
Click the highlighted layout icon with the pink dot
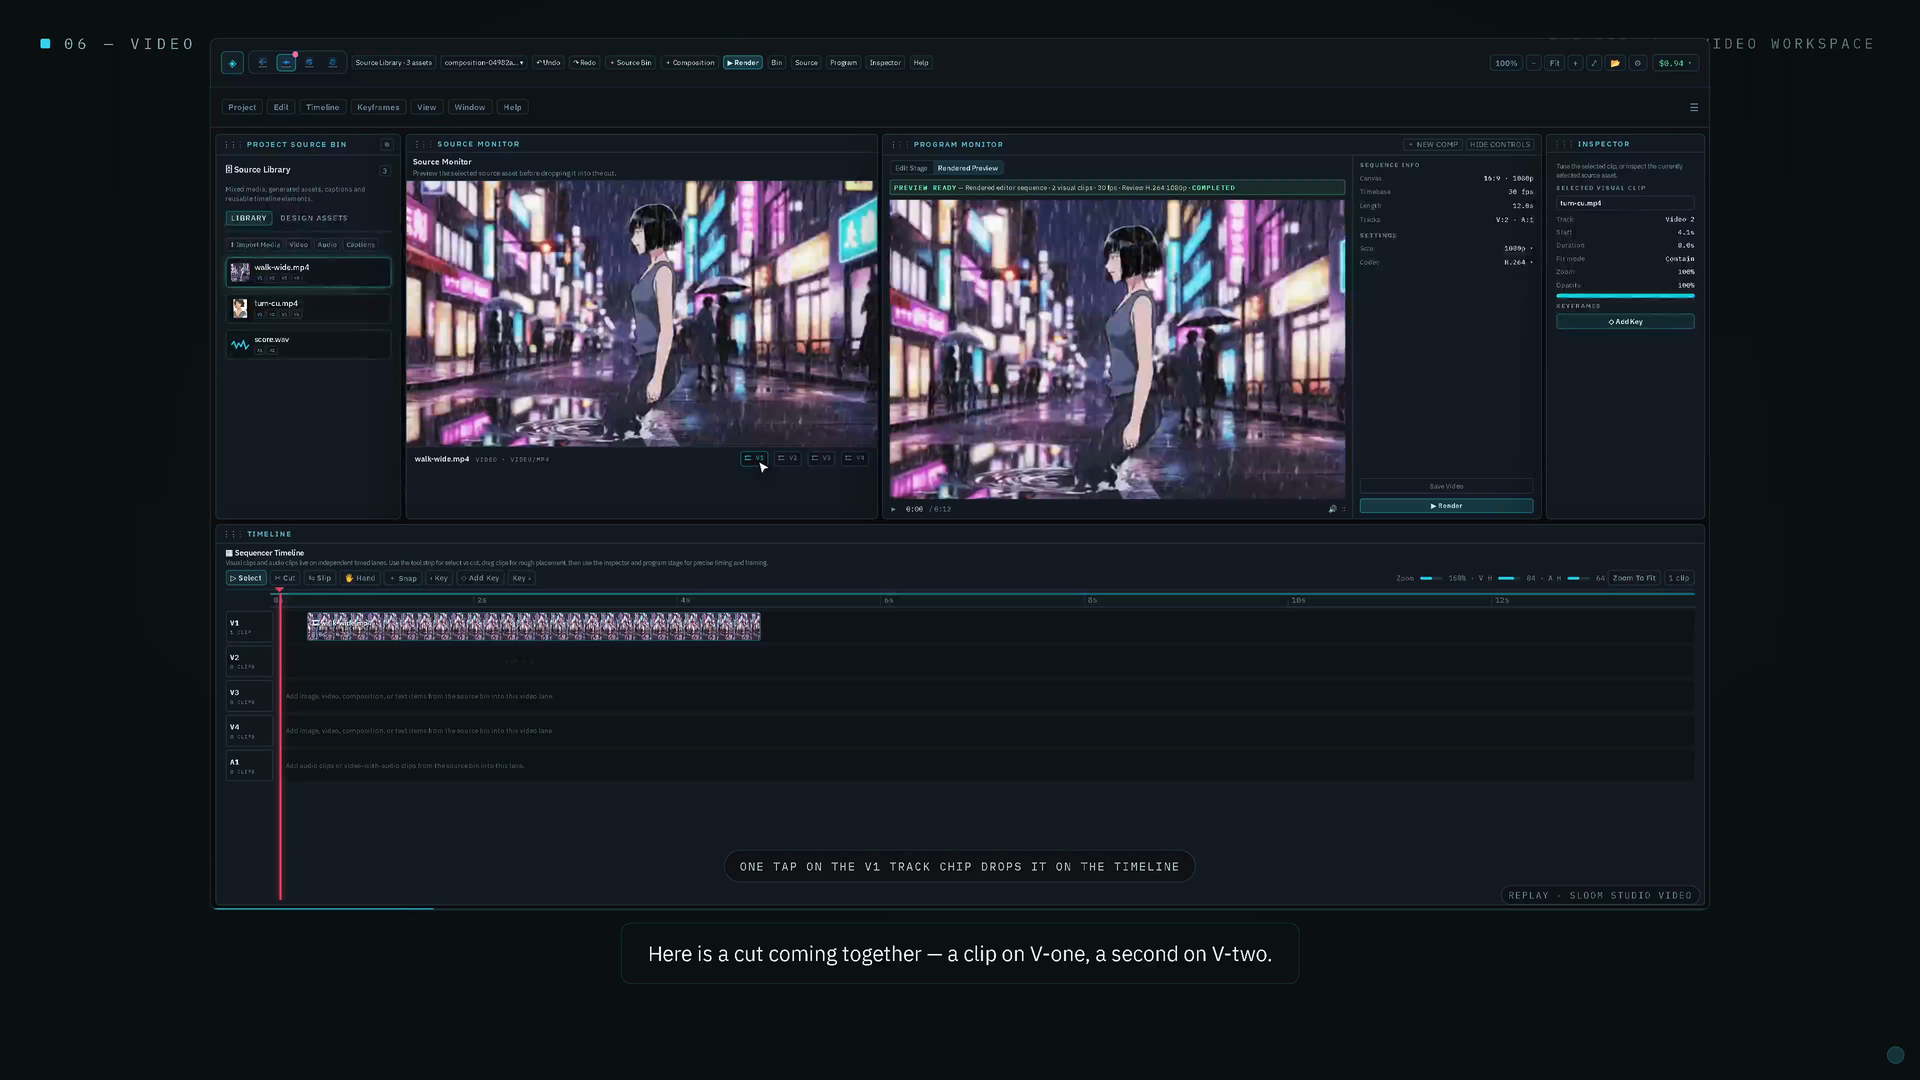pos(286,63)
